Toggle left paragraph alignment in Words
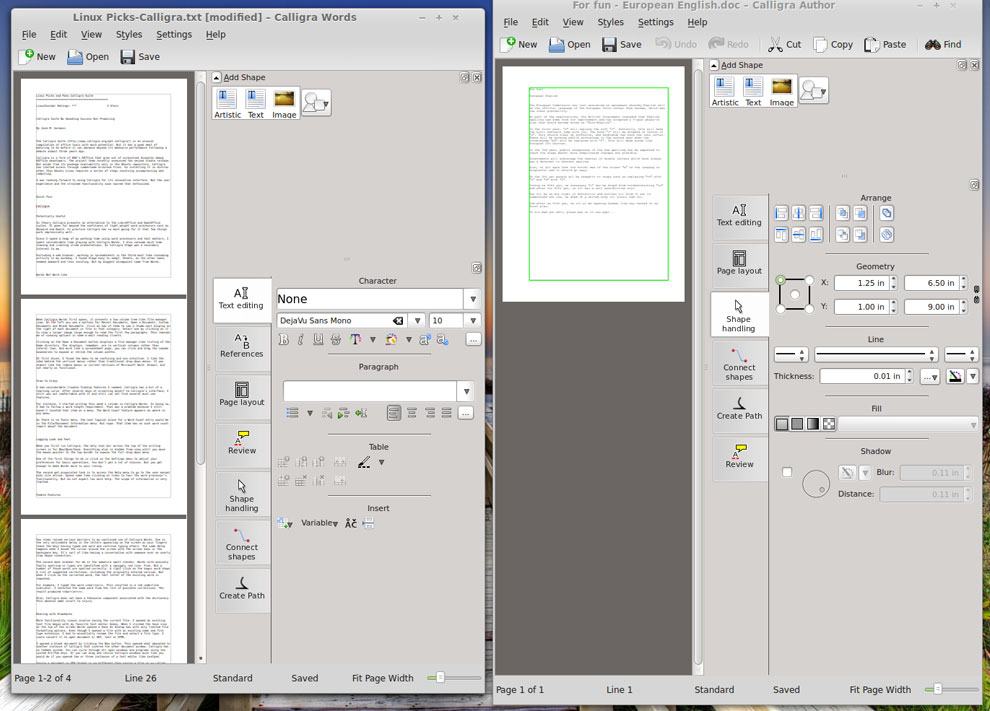The image size is (990, 711). [394, 413]
